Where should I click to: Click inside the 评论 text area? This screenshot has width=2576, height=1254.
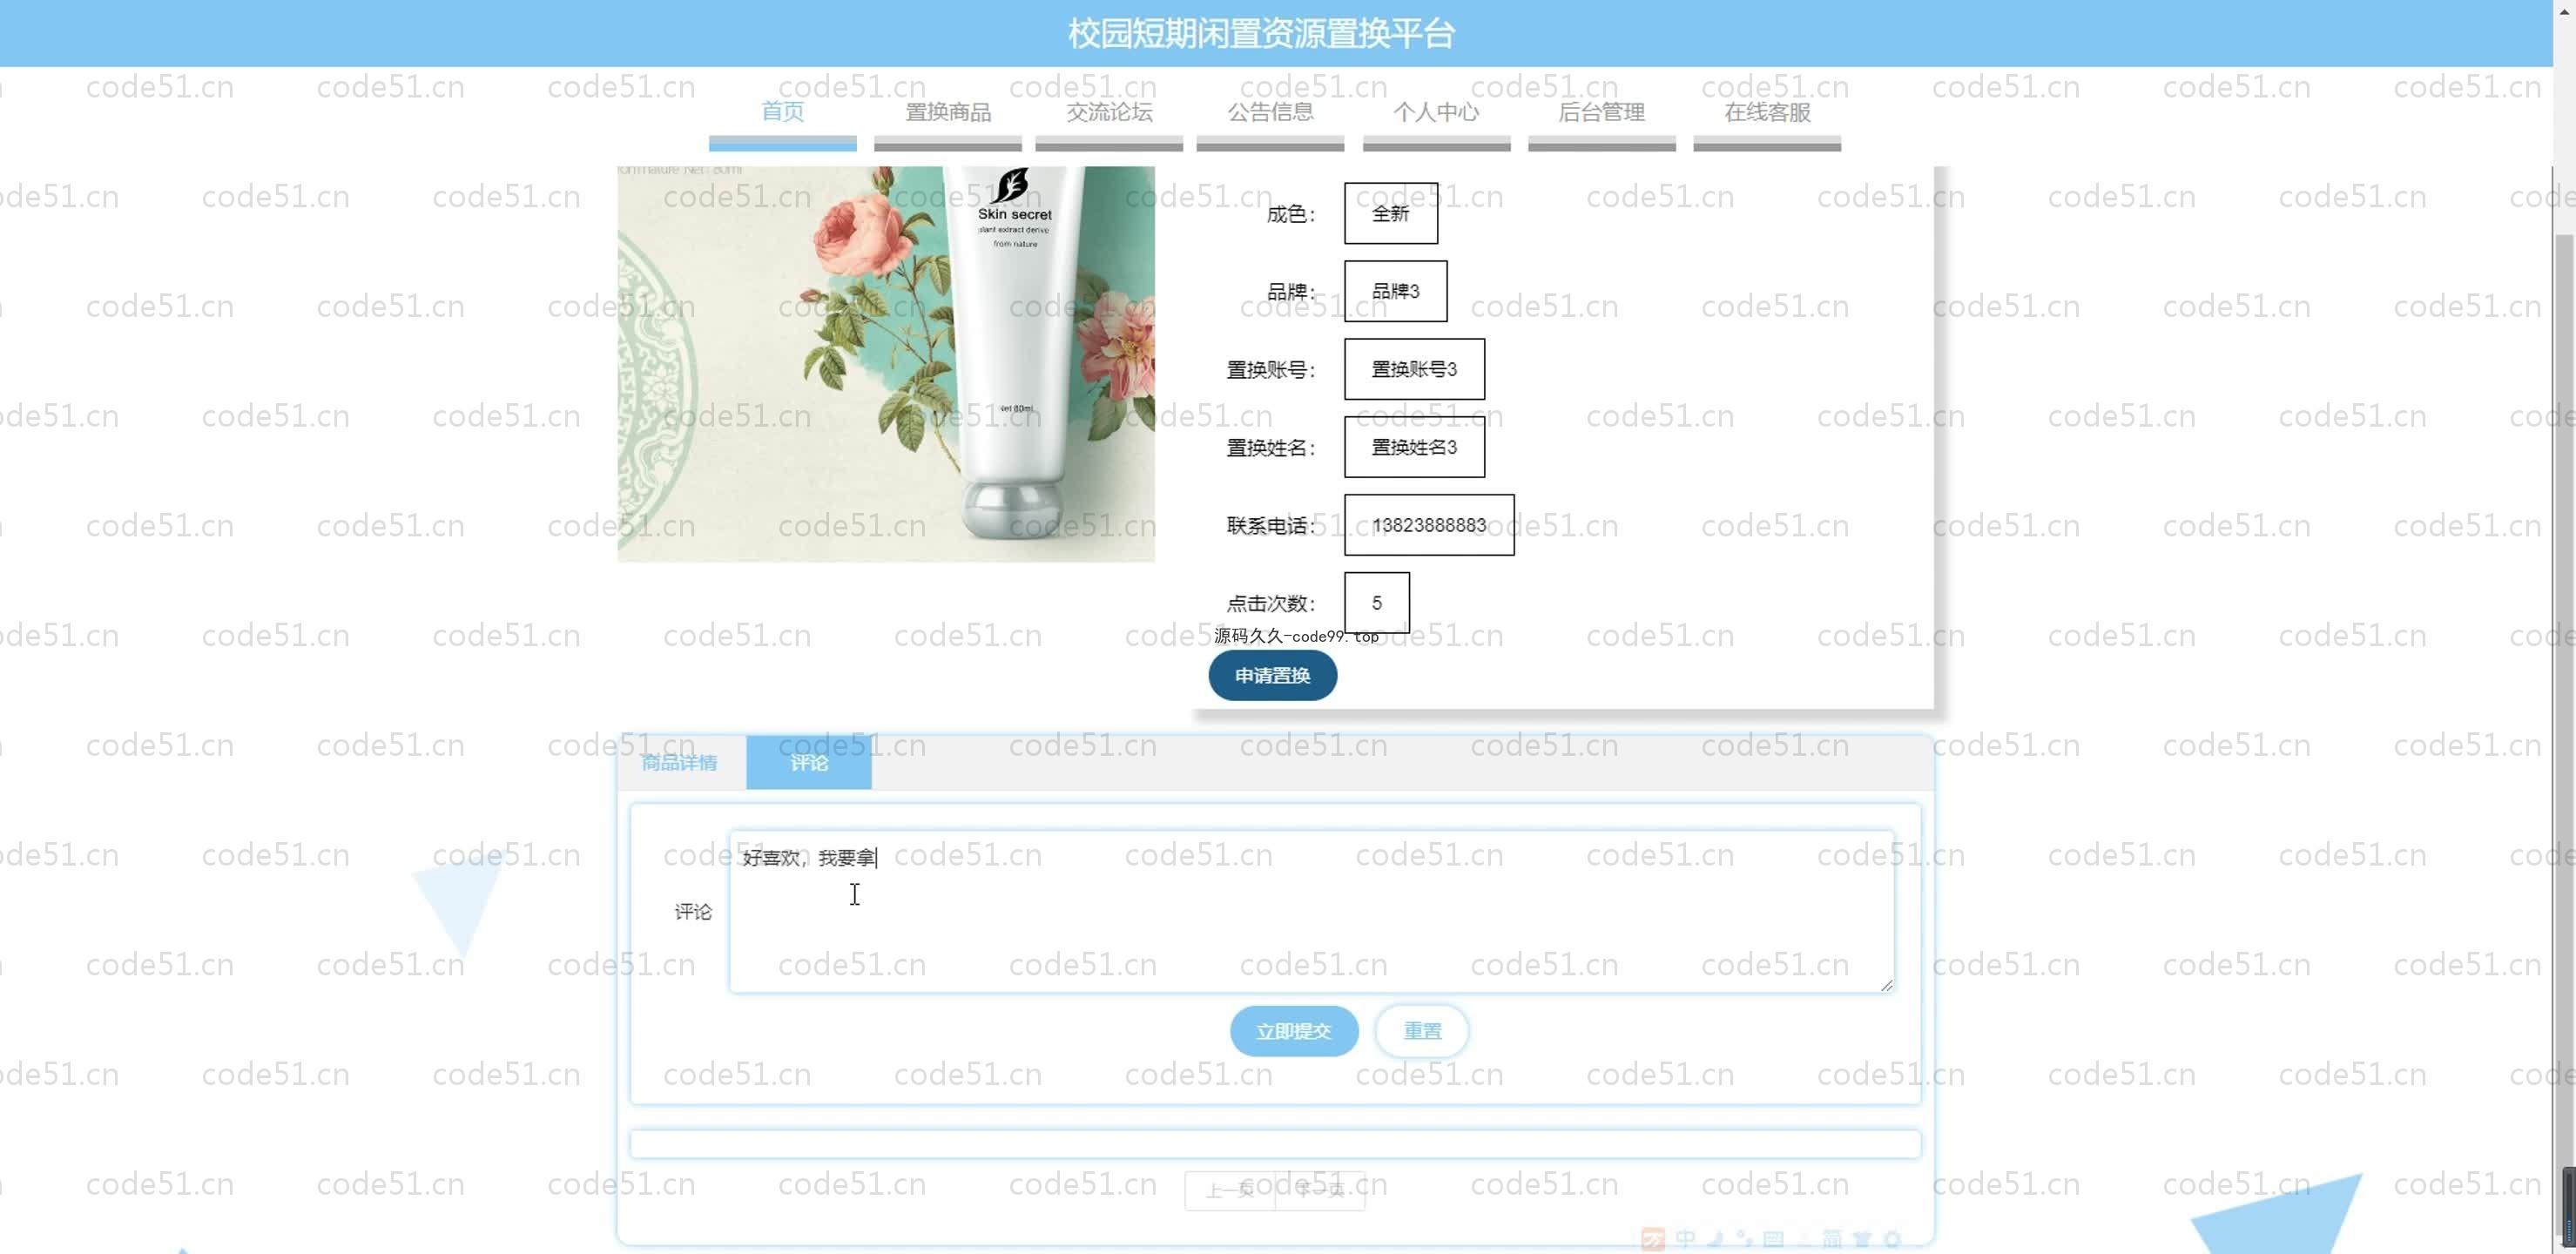(x=1310, y=920)
